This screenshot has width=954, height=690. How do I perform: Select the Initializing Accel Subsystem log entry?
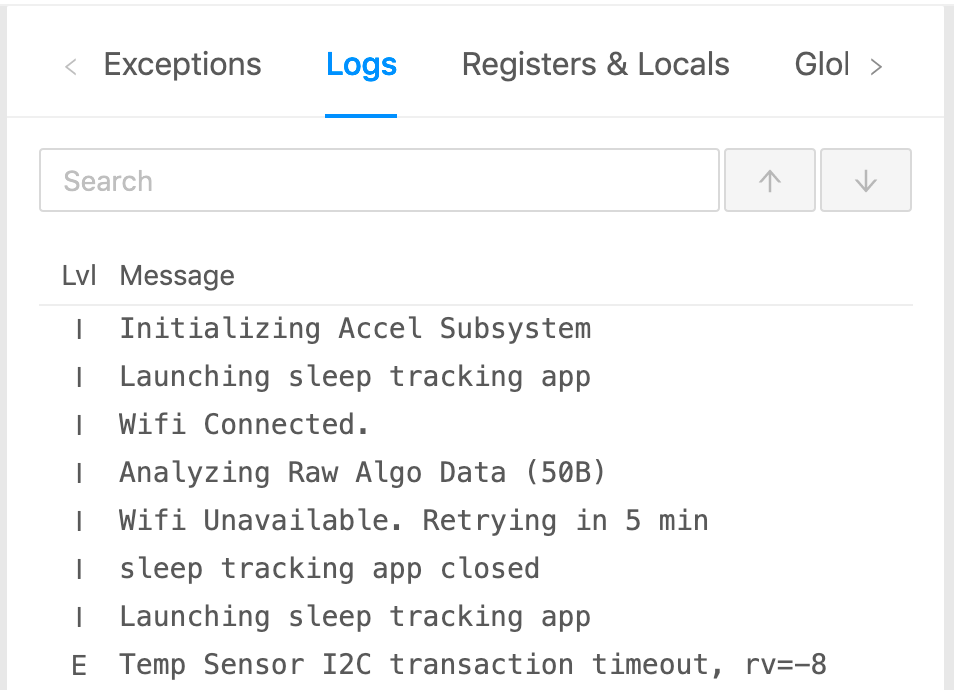355,329
